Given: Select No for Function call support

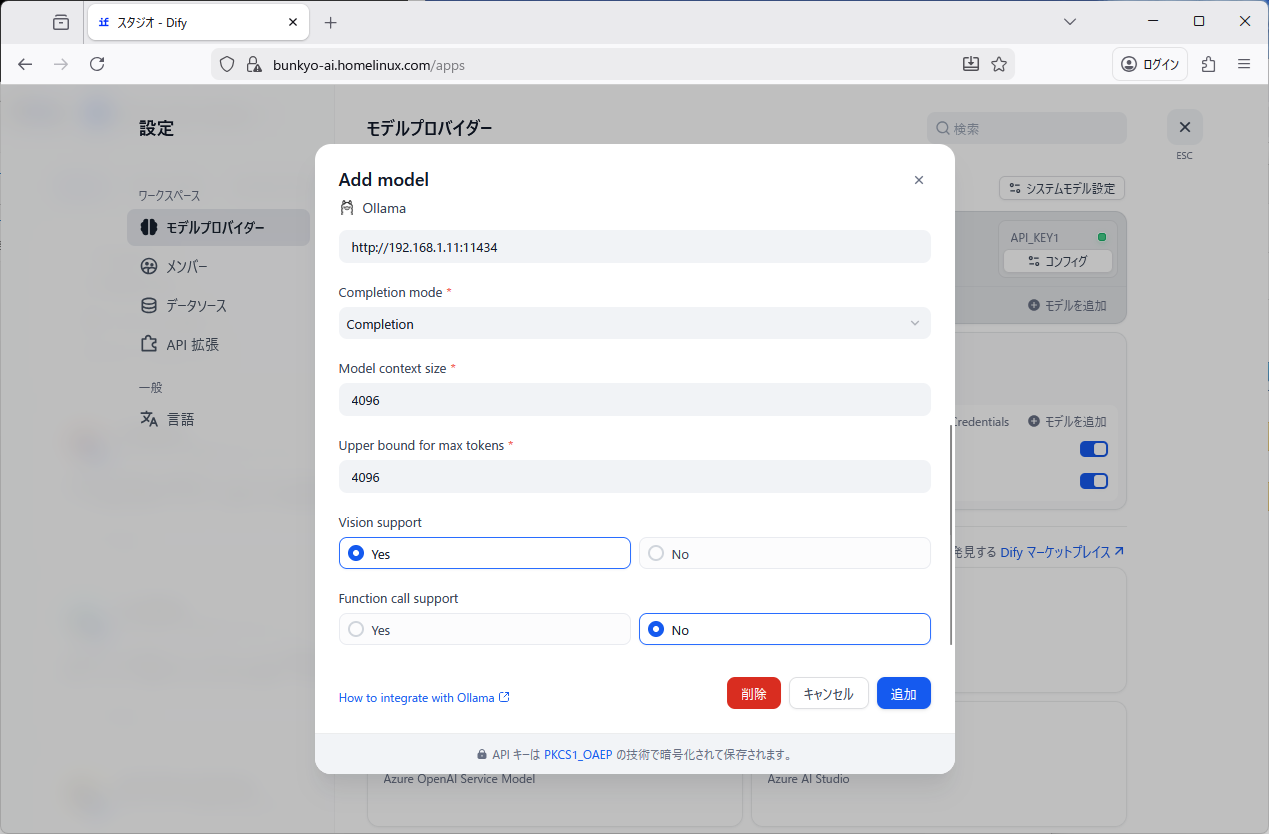Looking at the screenshot, I should pyautogui.click(x=785, y=629).
